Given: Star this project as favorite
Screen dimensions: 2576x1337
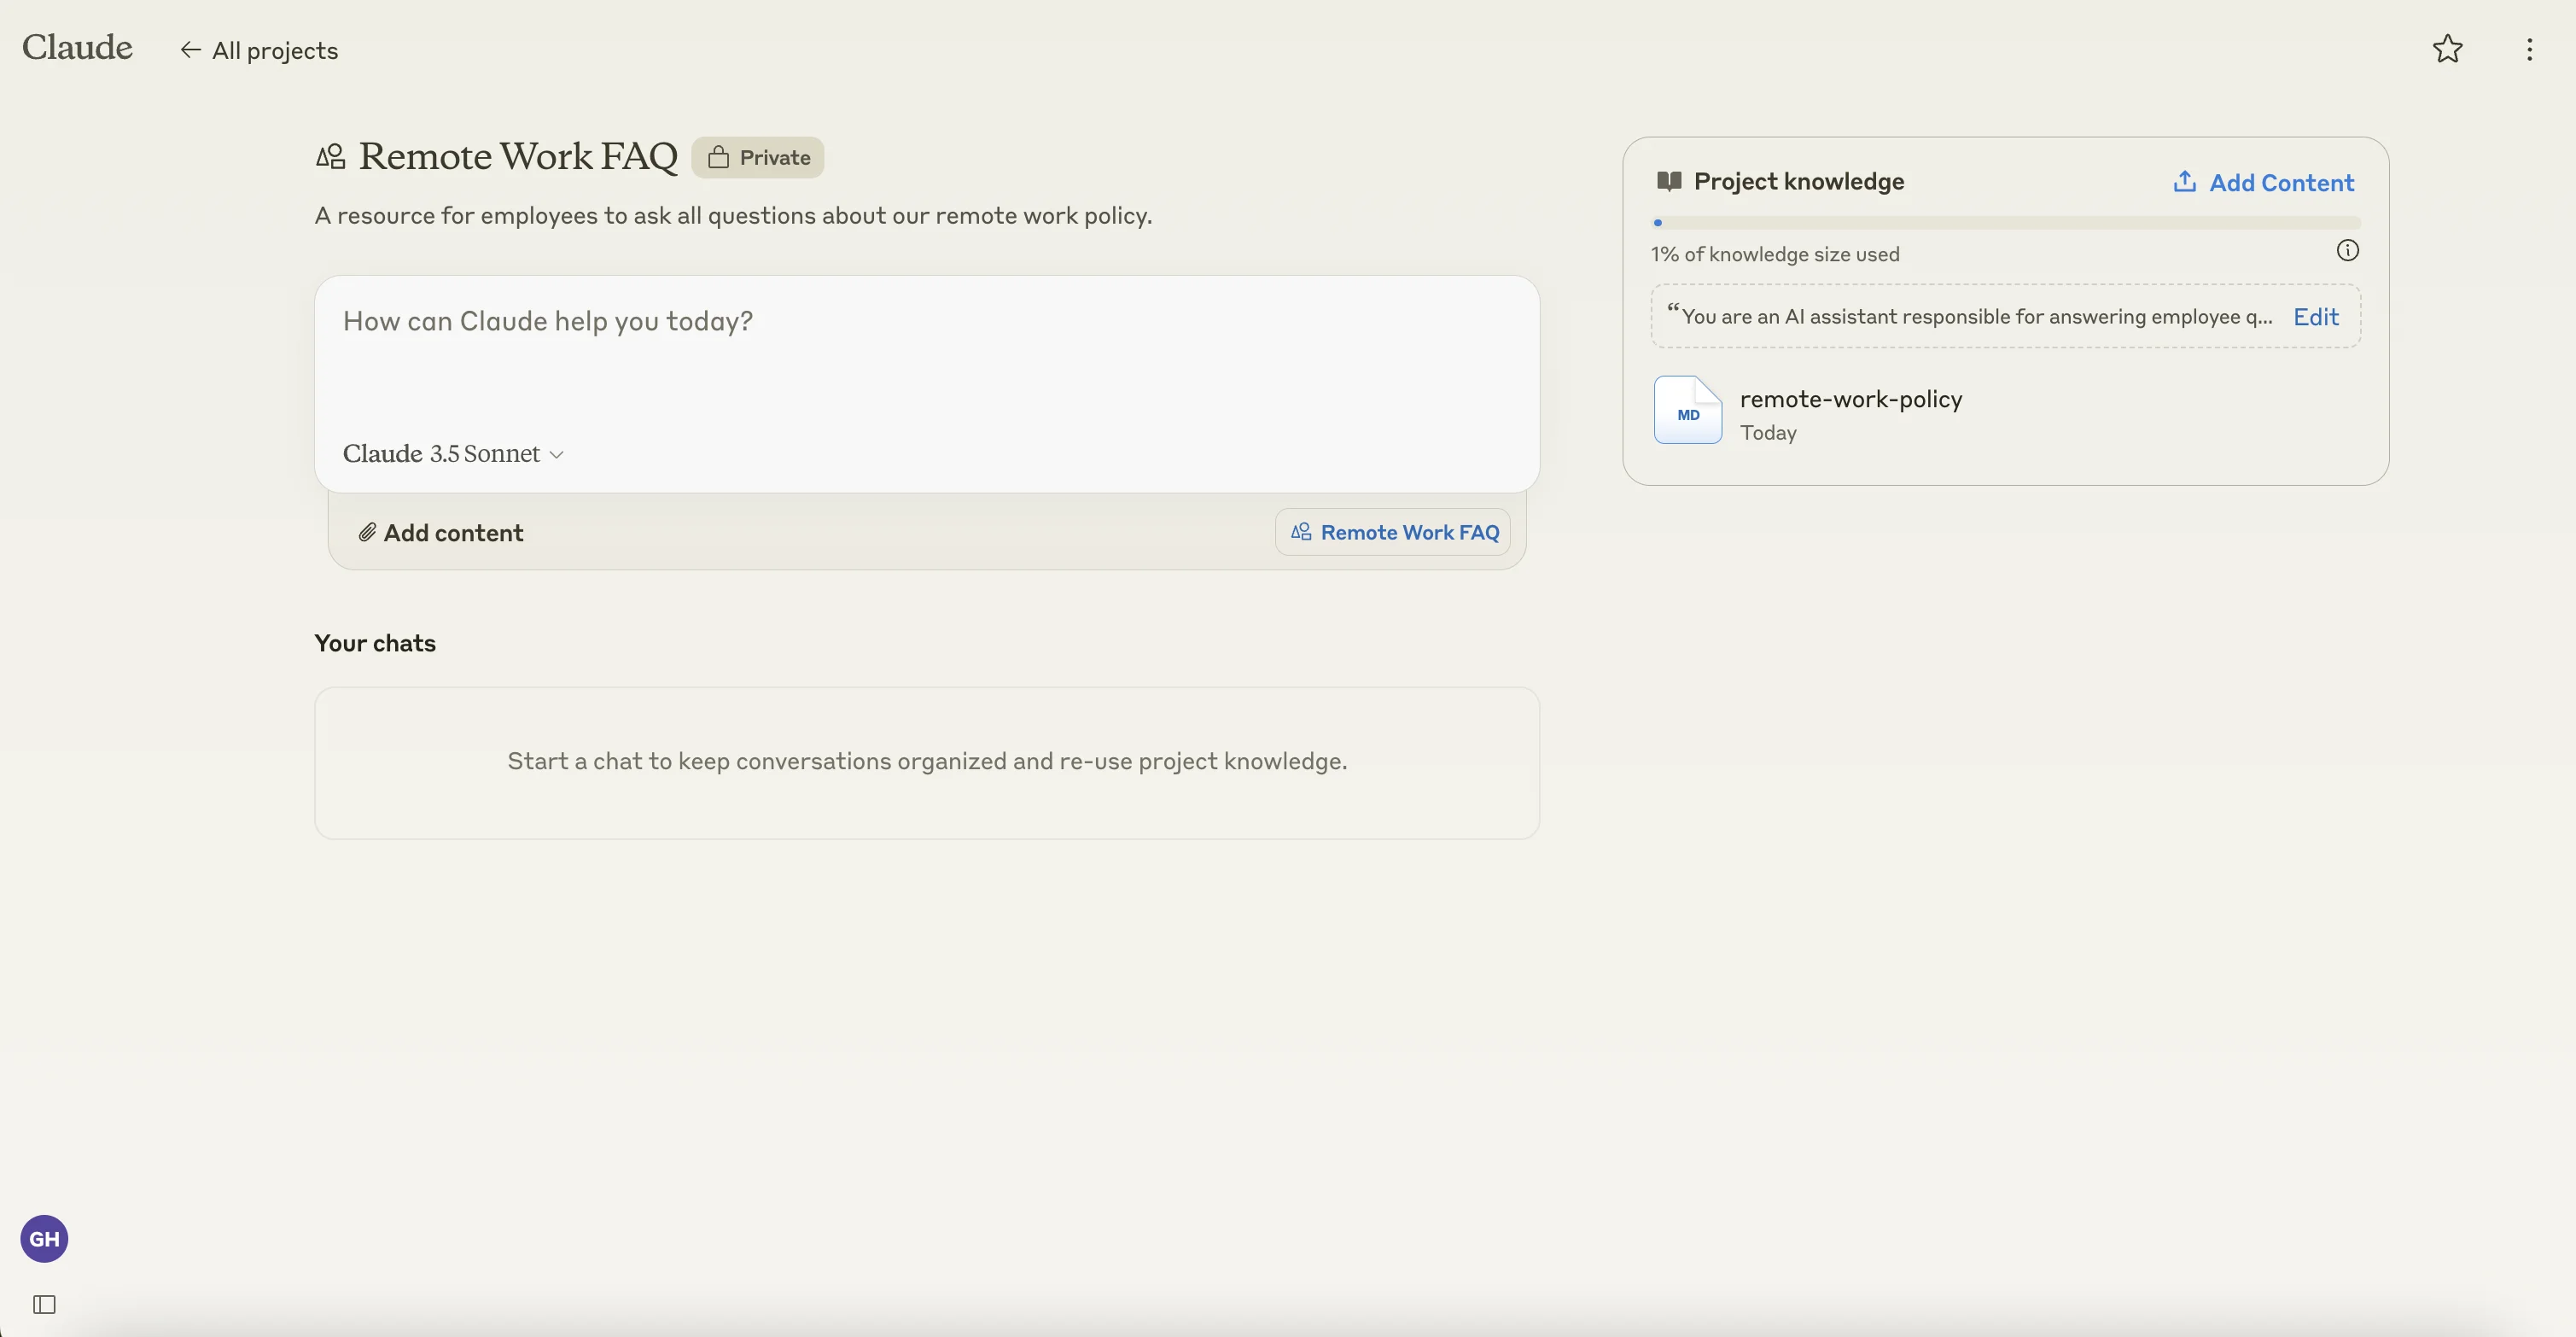Looking at the screenshot, I should click(x=2447, y=49).
